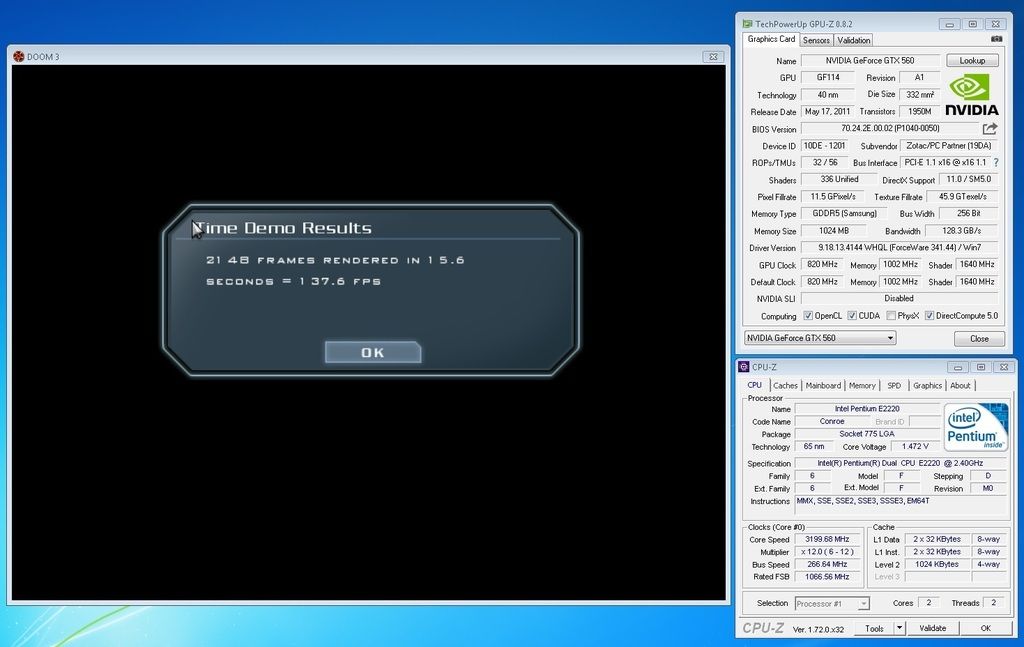Open the Graphics tab in CPU-Z
Viewport: 1024px width, 647px height.
[x=927, y=386]
